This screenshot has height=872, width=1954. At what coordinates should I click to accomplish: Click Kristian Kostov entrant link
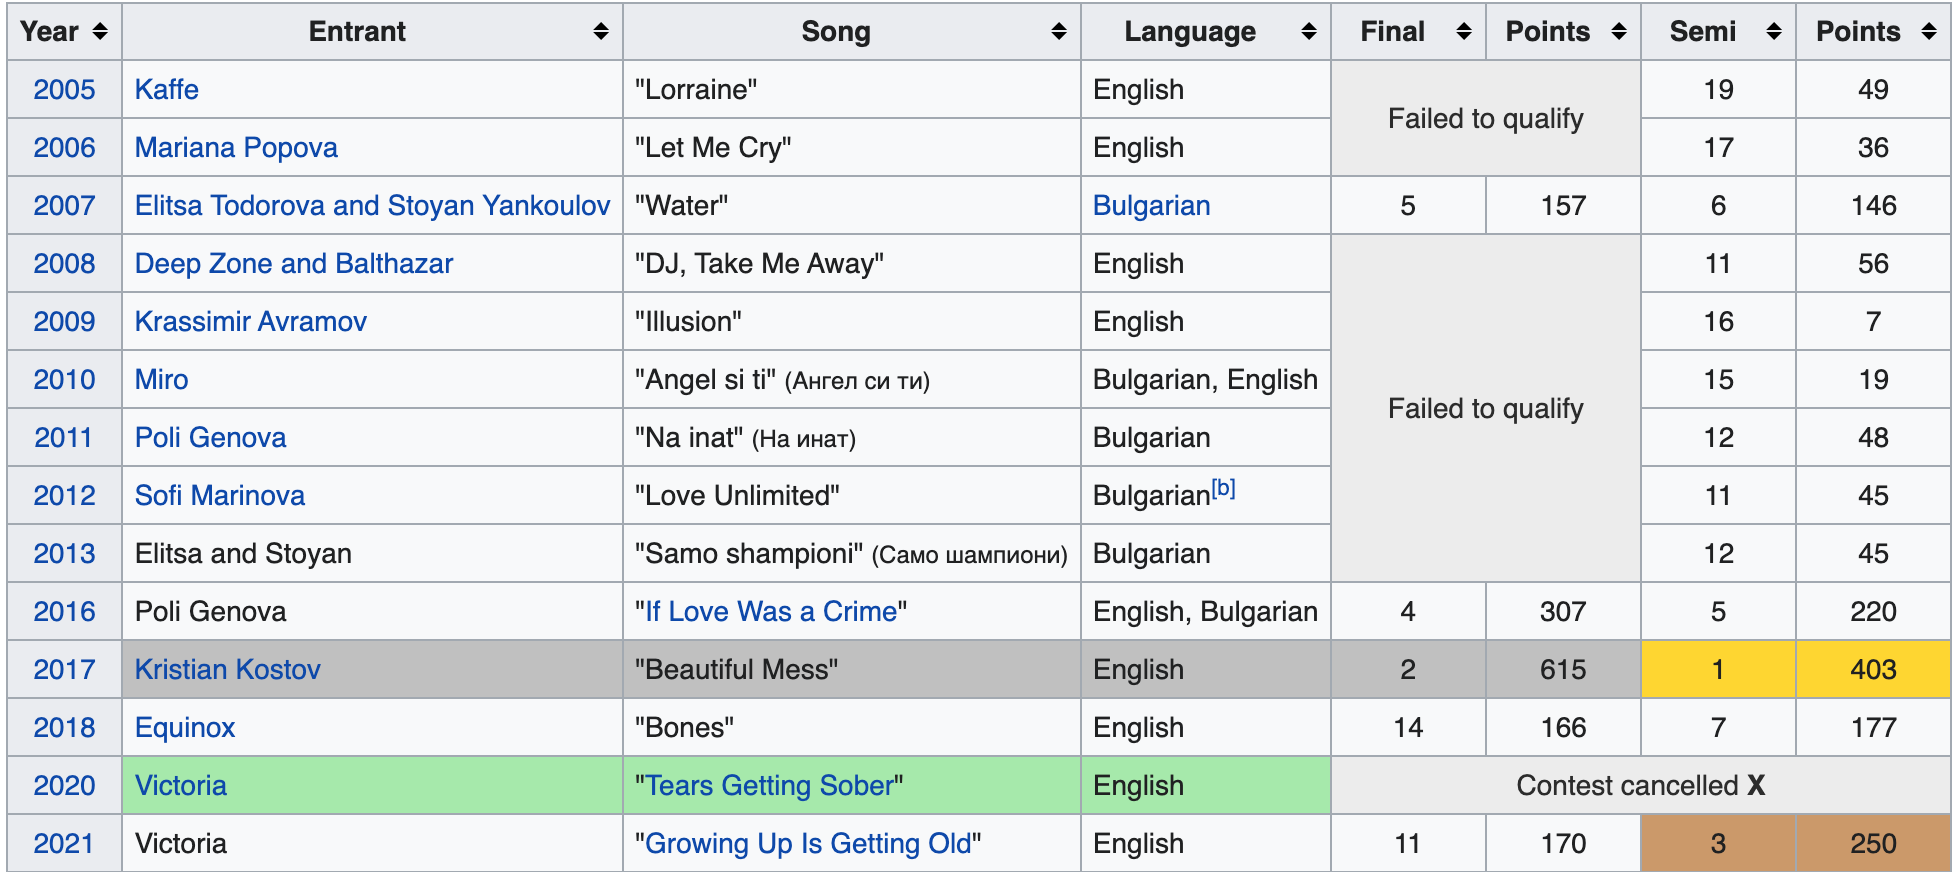pos(228,670)
